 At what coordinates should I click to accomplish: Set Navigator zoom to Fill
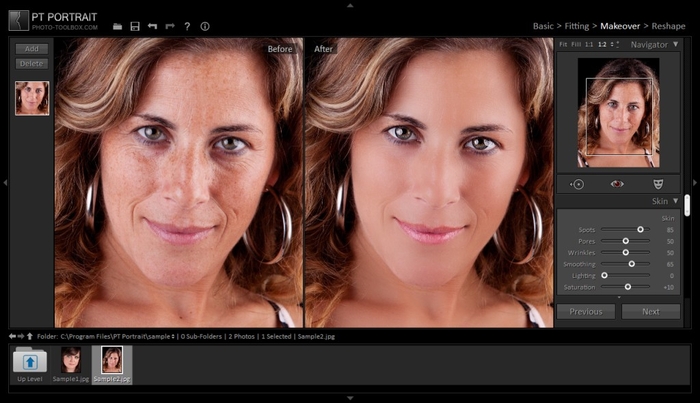(576, 44)
